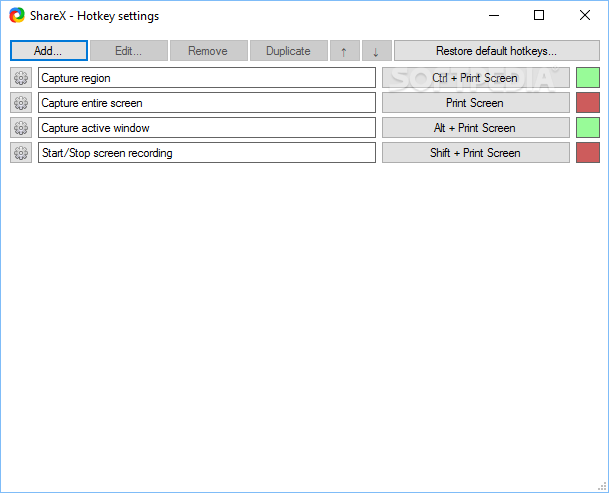The width and height of the screenshot is (609, 493).
Task: Click red status swatch for Start/Stop screen recording
Action: point(588,153)
